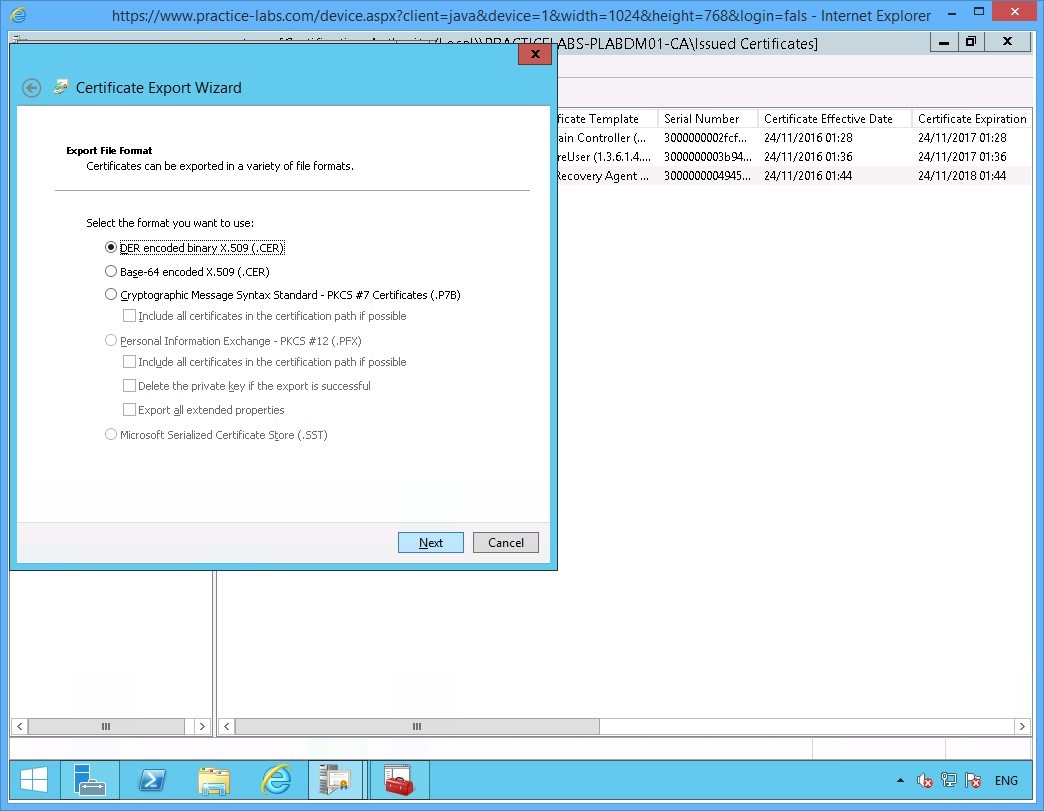Click the Certificate Expiration column header
The height and width of the screenshot is (811, 1044).
pos(970,119)
